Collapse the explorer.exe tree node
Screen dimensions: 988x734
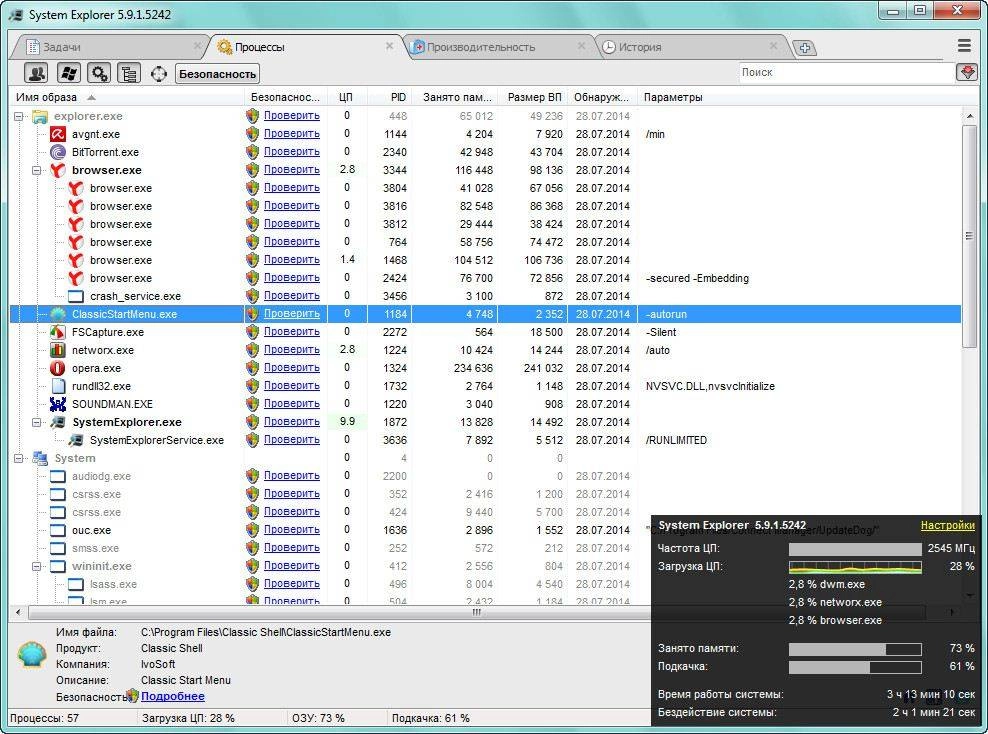pos(19,117)
